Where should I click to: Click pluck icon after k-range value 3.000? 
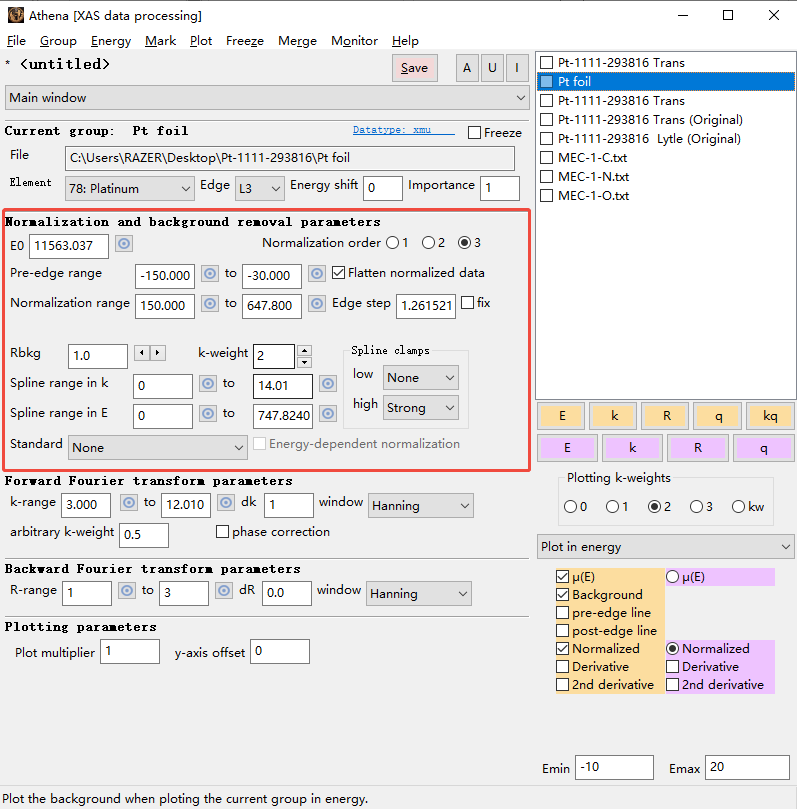tap(127, 503)
